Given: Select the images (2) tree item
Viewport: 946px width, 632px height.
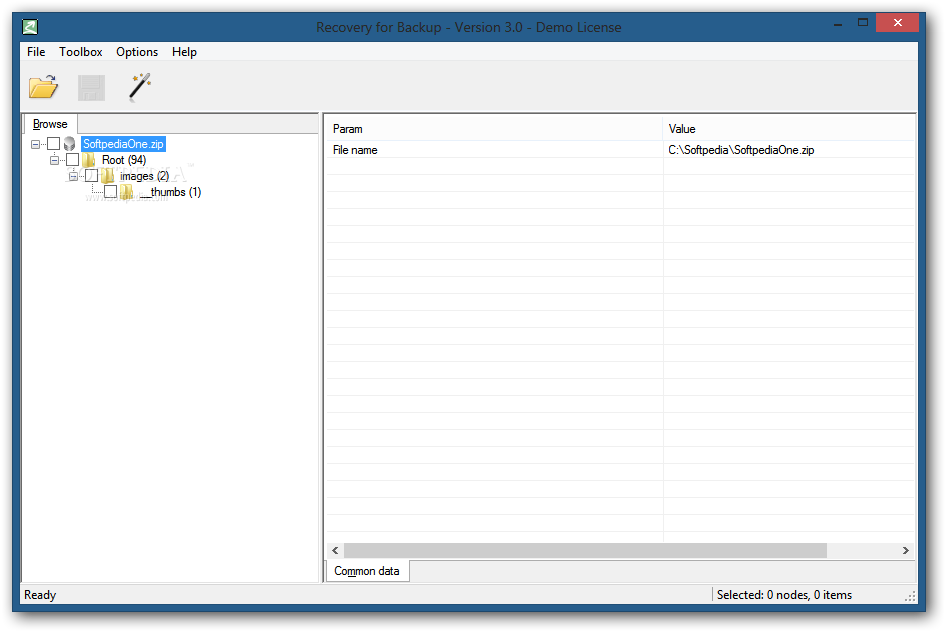Looking at the screenshot, I should (144, 176).
